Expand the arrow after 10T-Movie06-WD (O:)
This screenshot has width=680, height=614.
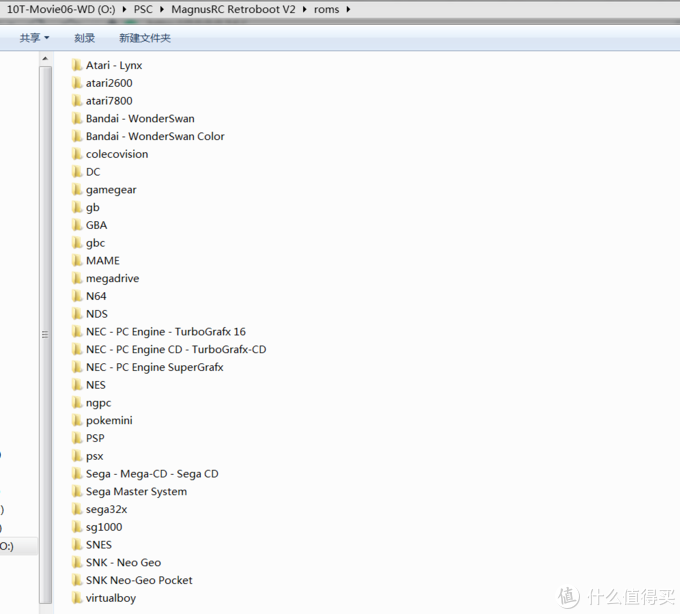(124, 9)
